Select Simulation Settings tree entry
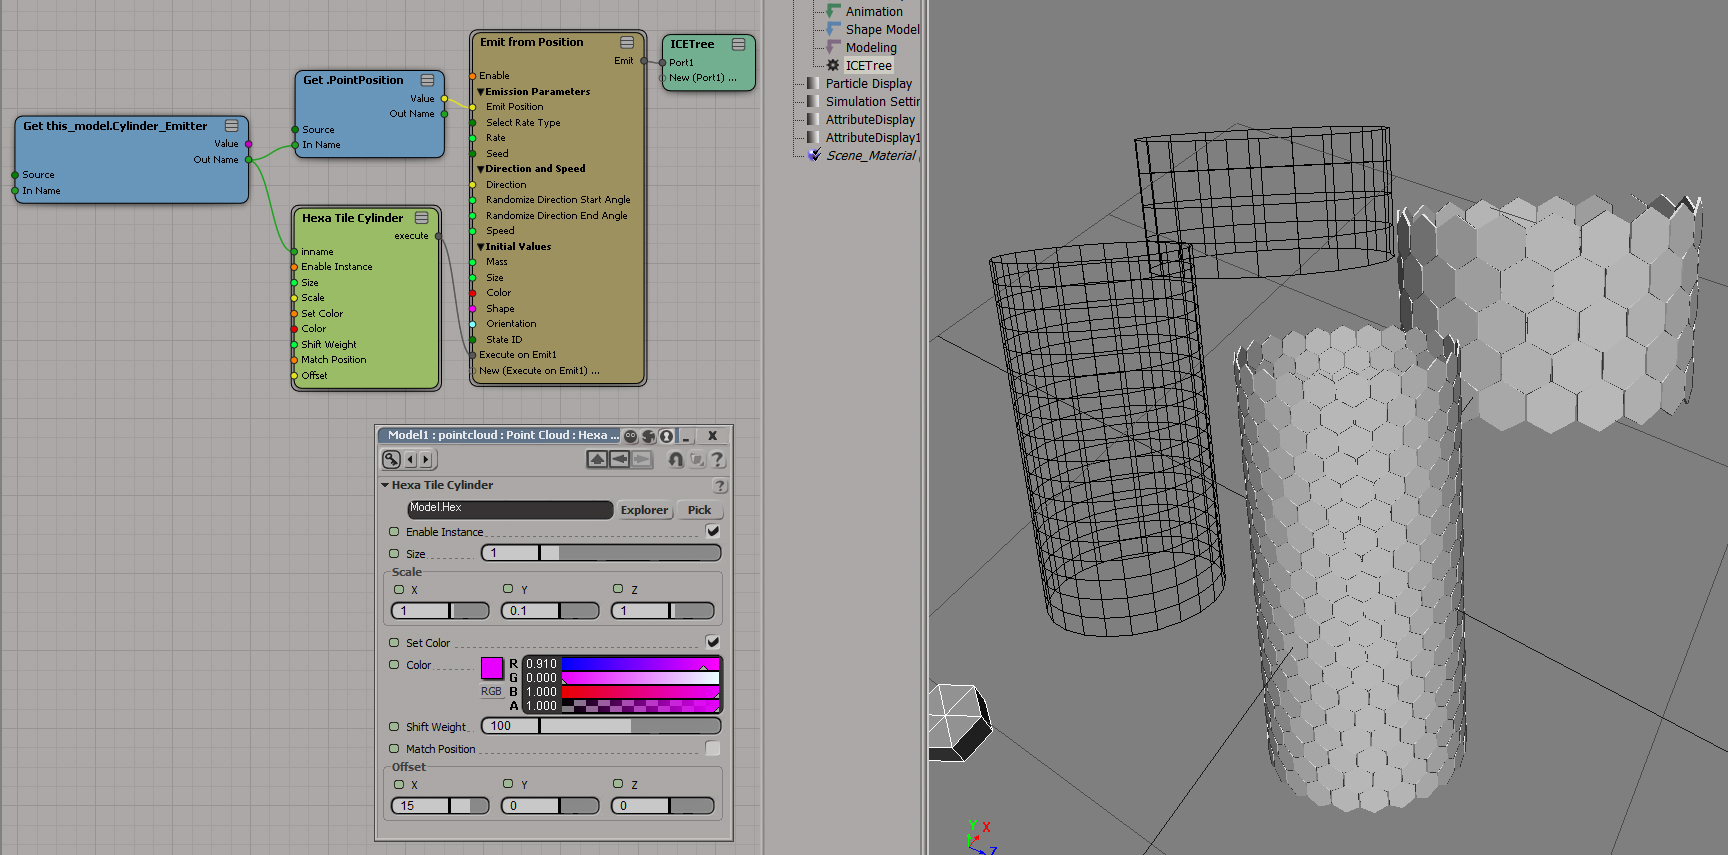Screen dimensions: 1728x855 pos(872,101)
